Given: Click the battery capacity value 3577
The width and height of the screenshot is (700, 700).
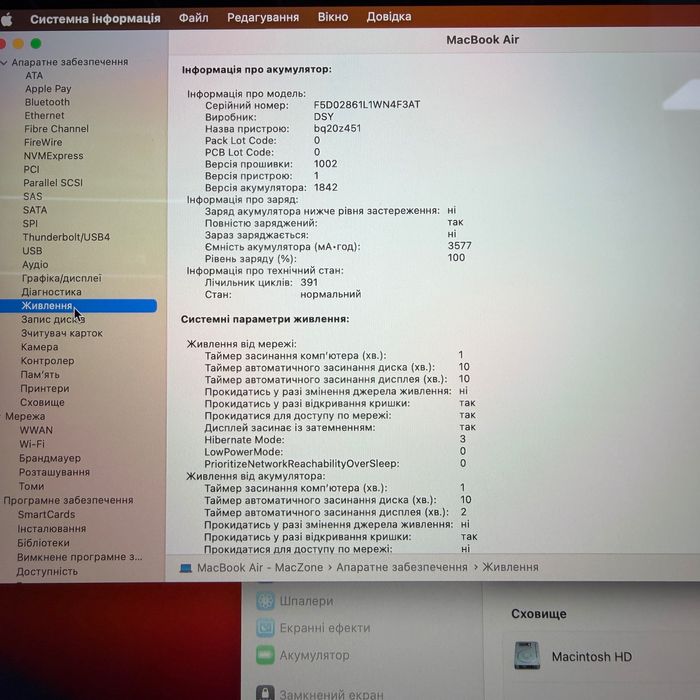Looking at the screenshot, I should click(460, 246).
